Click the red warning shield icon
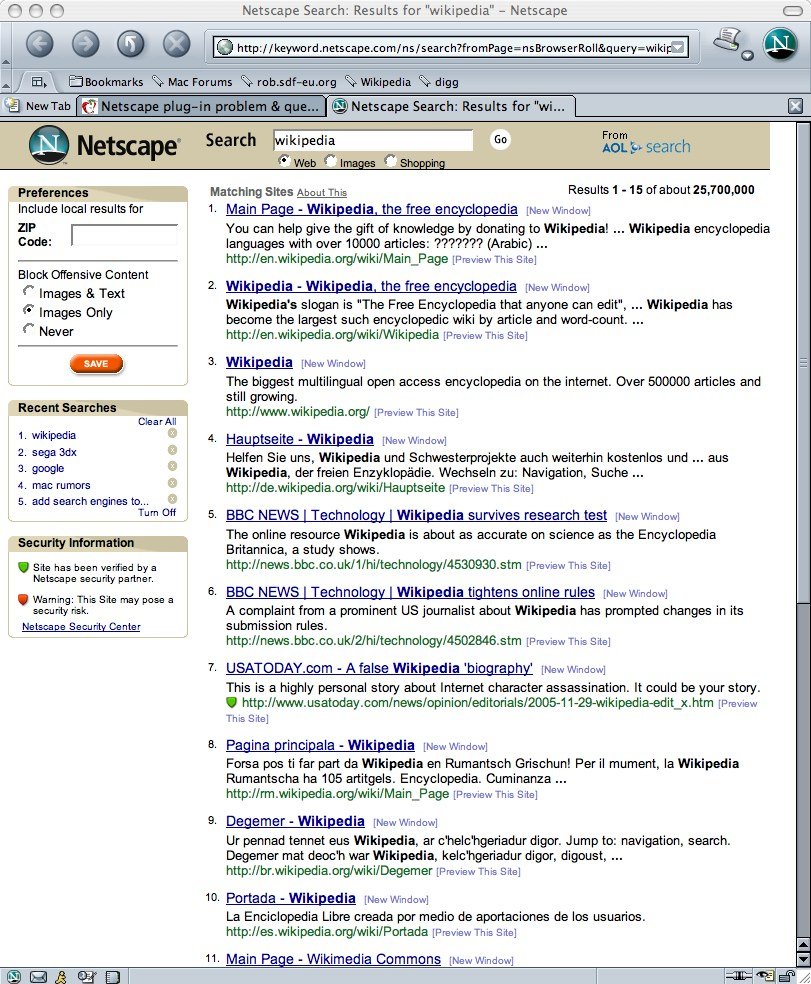Screen dimensions: 811x984 coord(23,599)
